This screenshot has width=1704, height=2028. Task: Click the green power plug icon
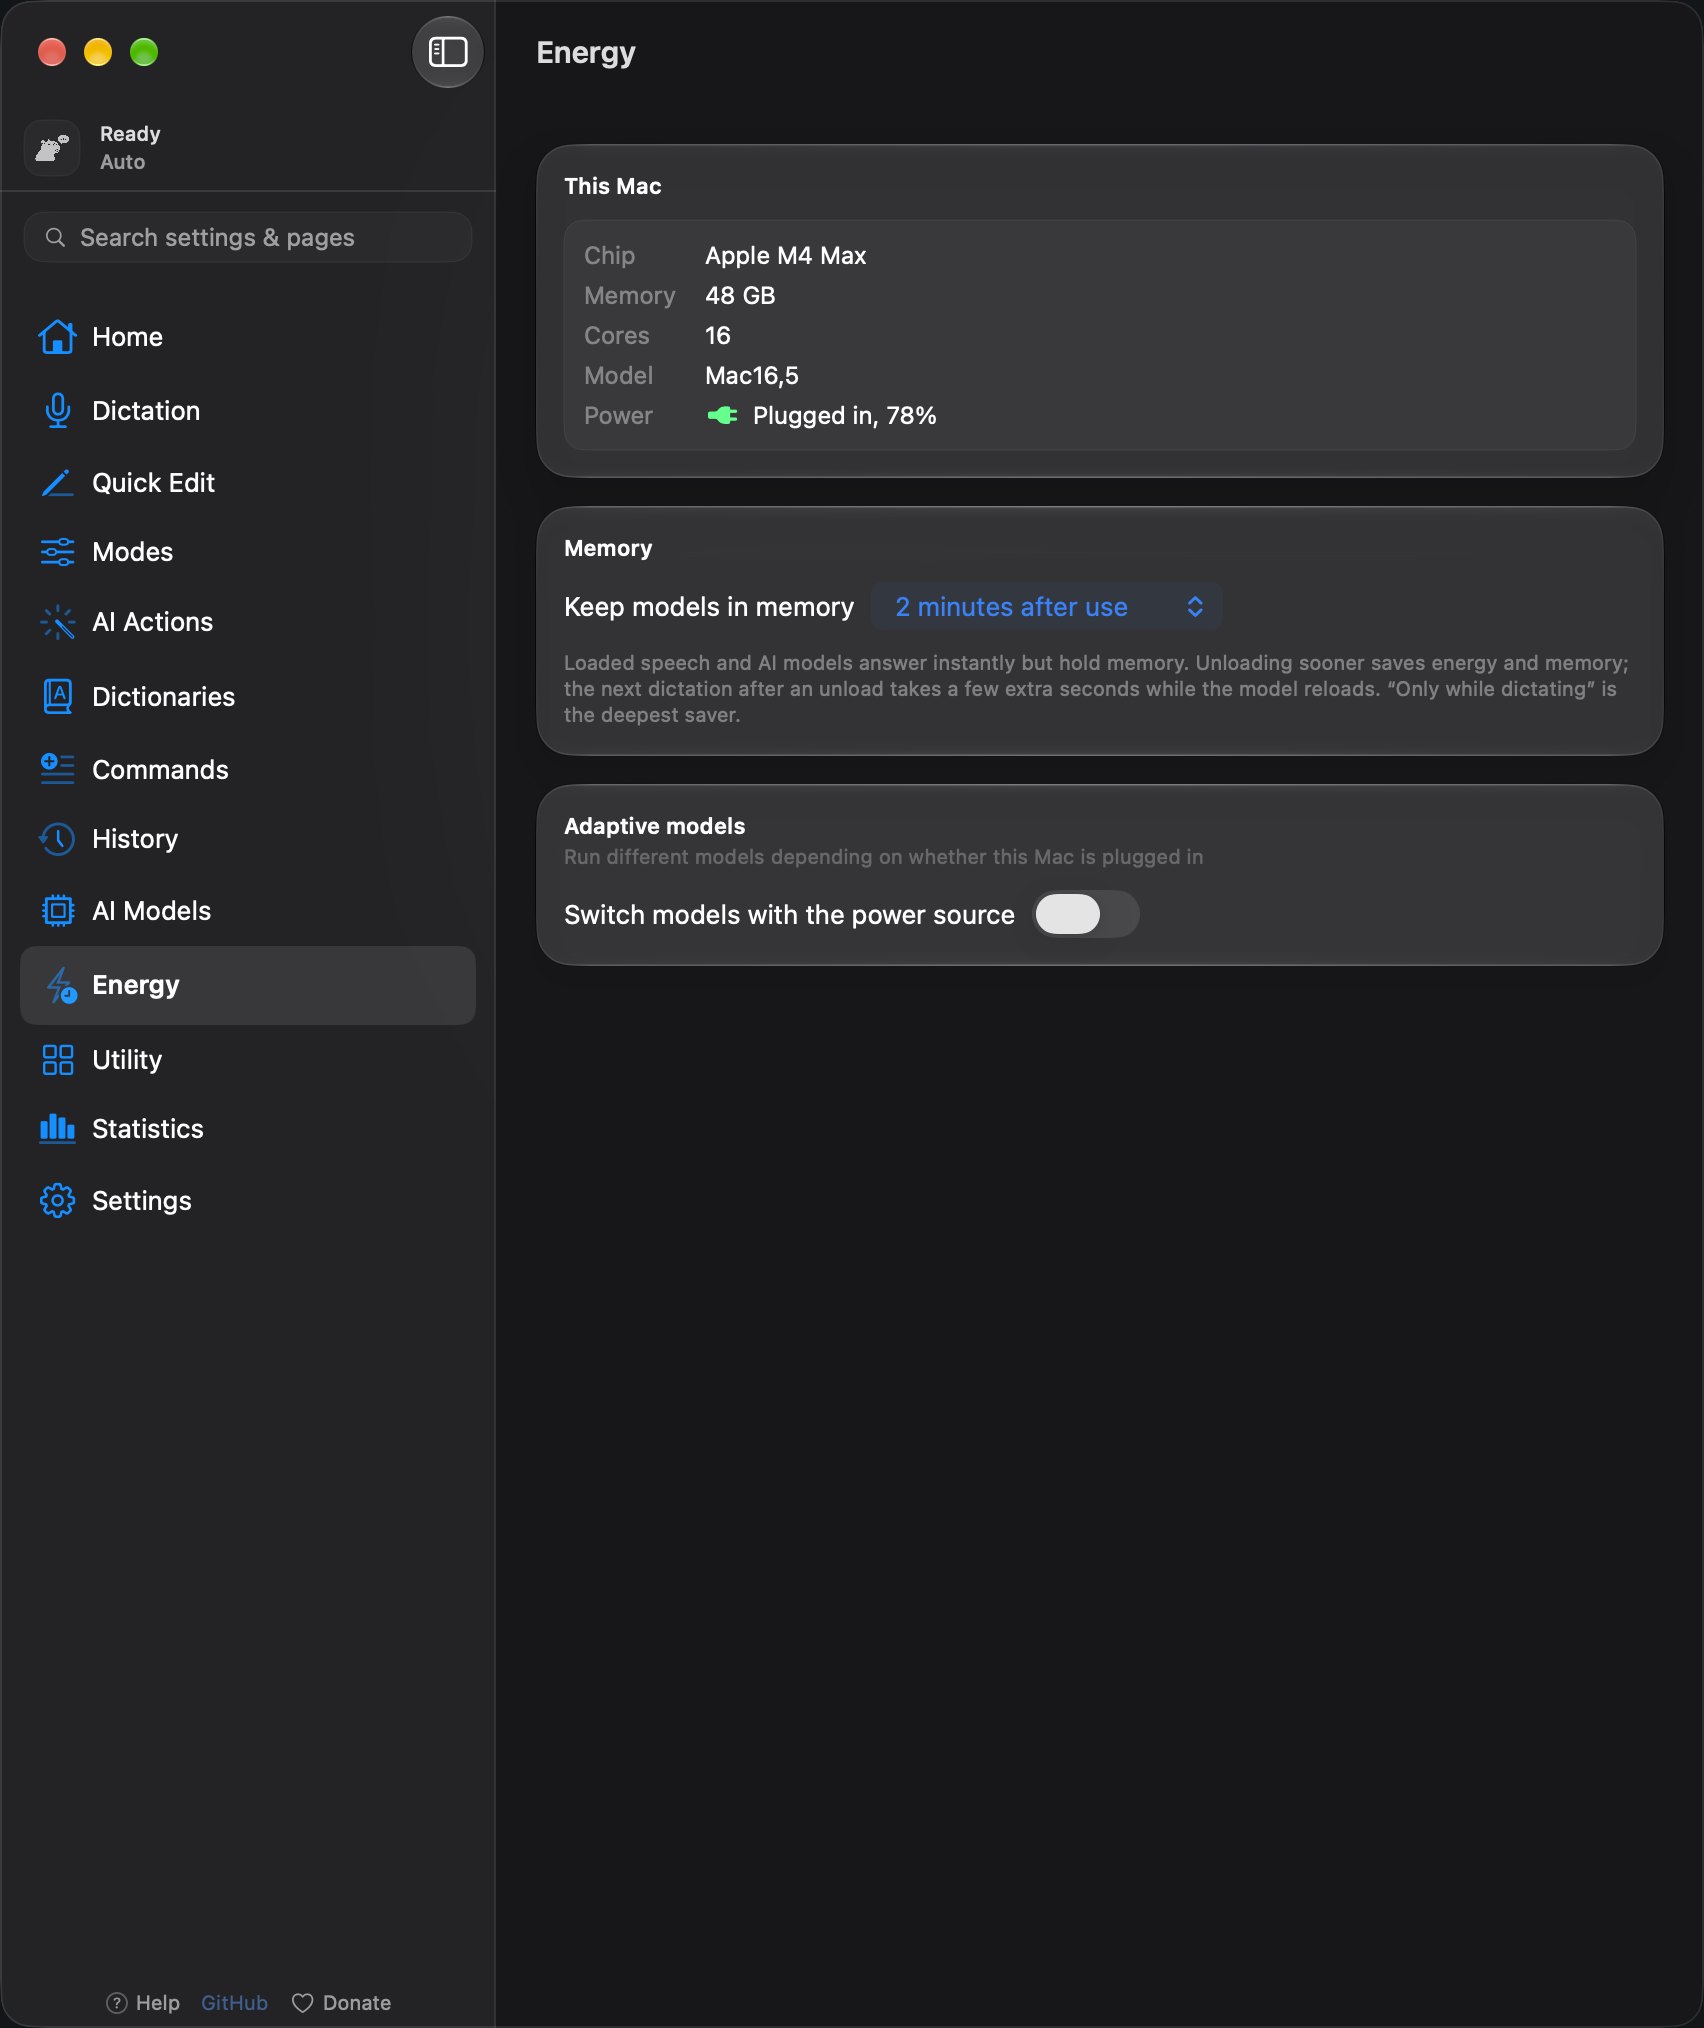(x=722, y=415)
